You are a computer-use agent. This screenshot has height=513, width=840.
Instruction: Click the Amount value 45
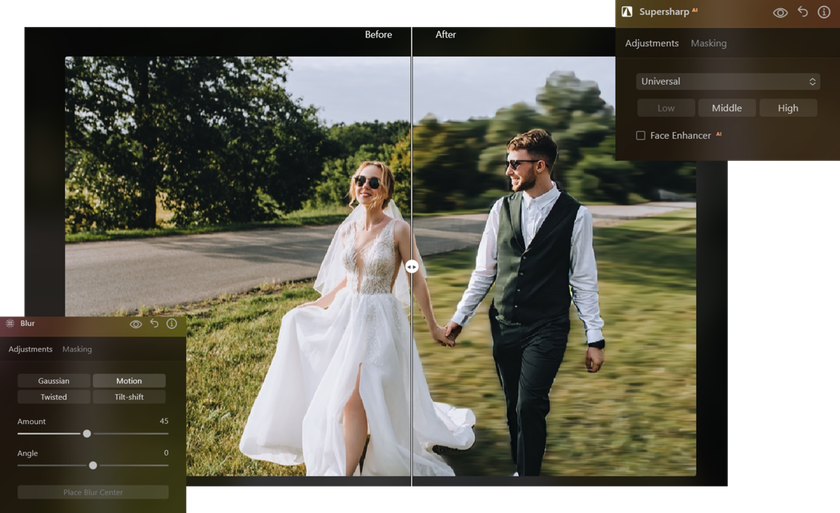pyautogui.click(x=164, y=421)
